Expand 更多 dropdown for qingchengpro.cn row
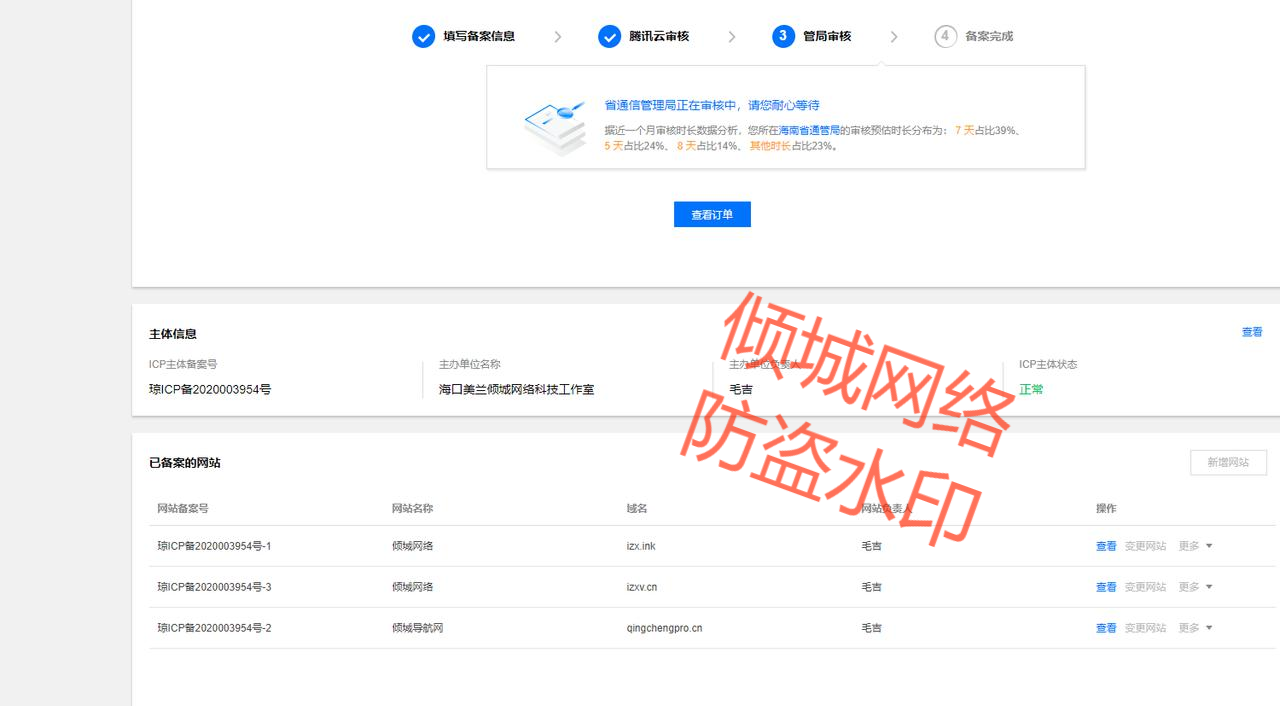 click(x=1195, y=629)
